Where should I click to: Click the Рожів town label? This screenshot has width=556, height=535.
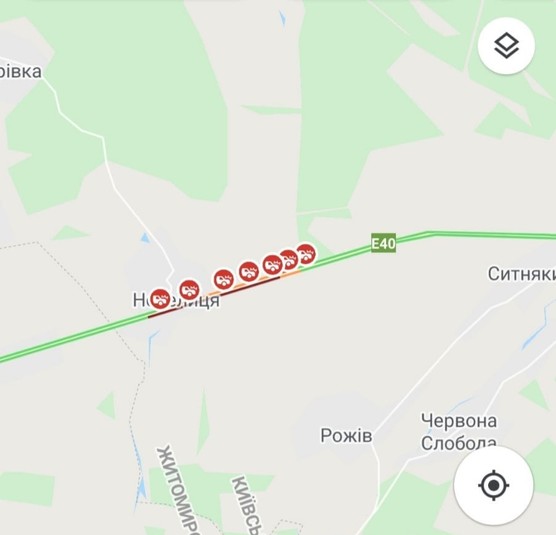click(x=346, y=435)
